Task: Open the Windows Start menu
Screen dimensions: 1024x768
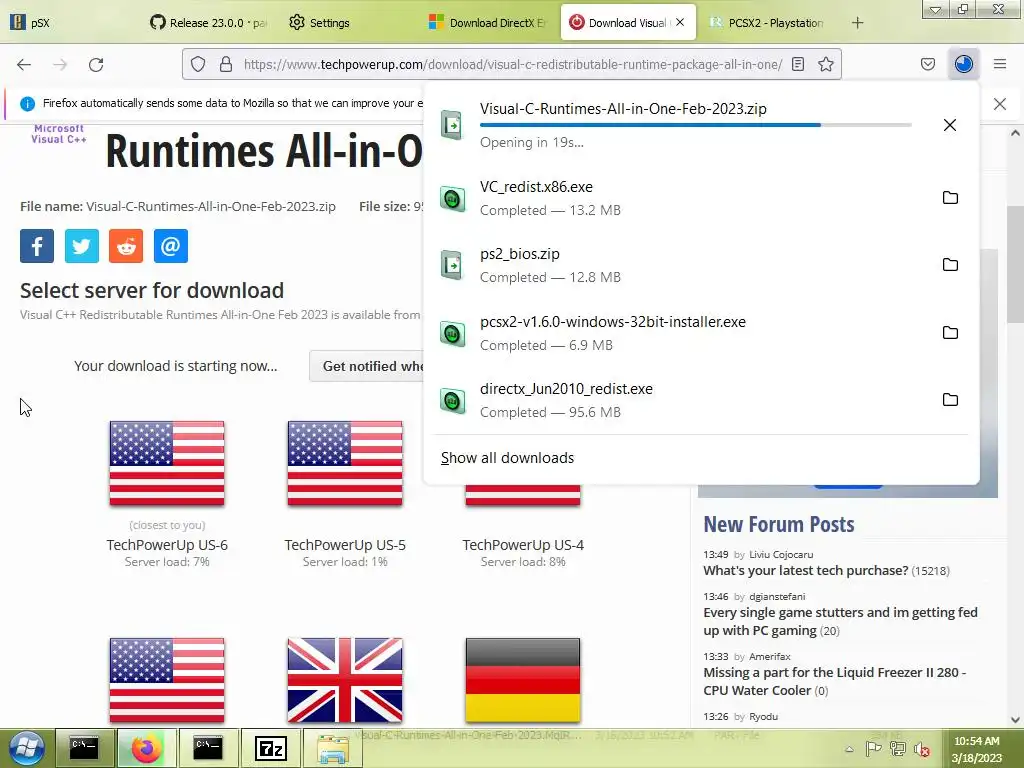Action: 26,748
